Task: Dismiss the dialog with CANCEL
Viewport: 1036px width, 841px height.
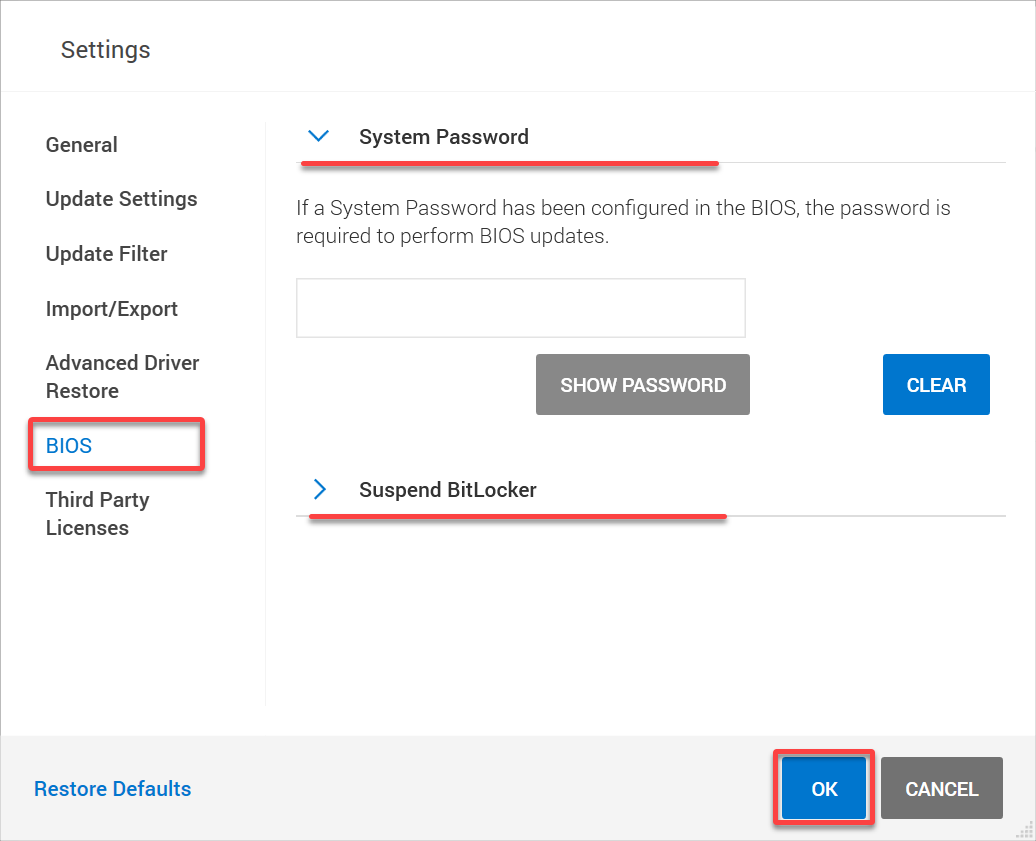Action: pos(942,788)
